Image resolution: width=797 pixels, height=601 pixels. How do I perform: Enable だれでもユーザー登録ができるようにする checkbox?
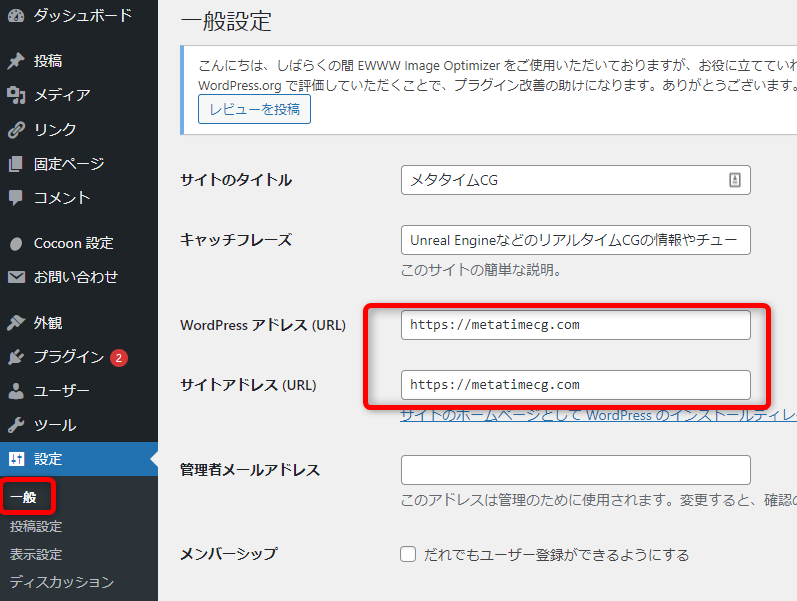tap(408, 554)
